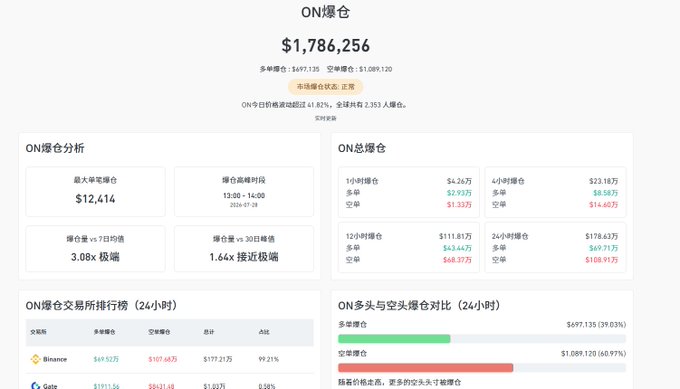This screenshot has width=680, height=389.
Task: Click the ON多头与空头爆仓对比 (24小时) heading
Action: pyautogui.click(x=419, y=305)
